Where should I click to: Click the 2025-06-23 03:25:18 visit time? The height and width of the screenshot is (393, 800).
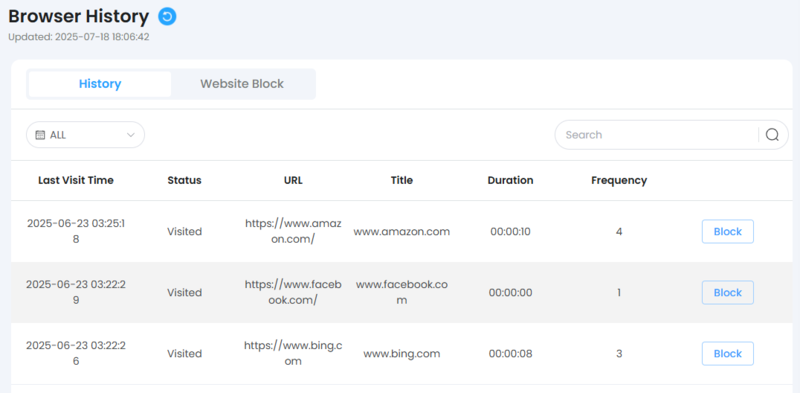coord(76,231)
